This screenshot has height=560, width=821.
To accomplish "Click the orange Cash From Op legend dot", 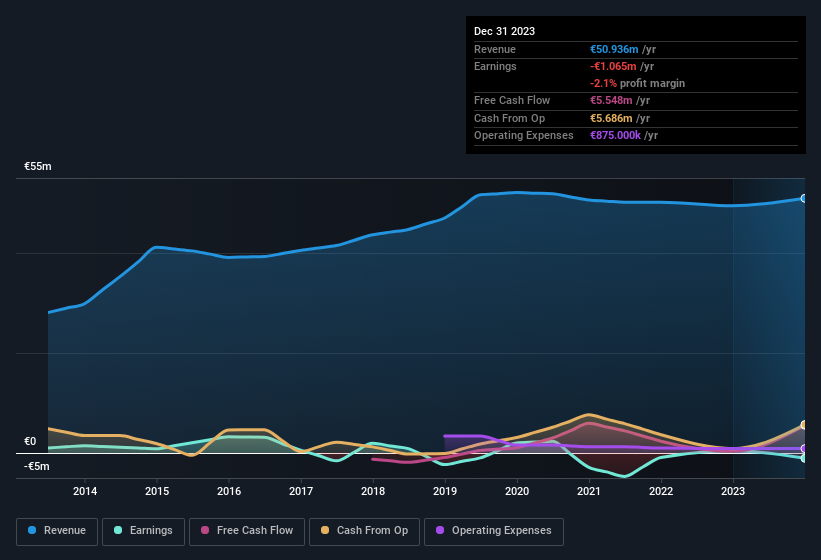I will click(x=325, y=530).
